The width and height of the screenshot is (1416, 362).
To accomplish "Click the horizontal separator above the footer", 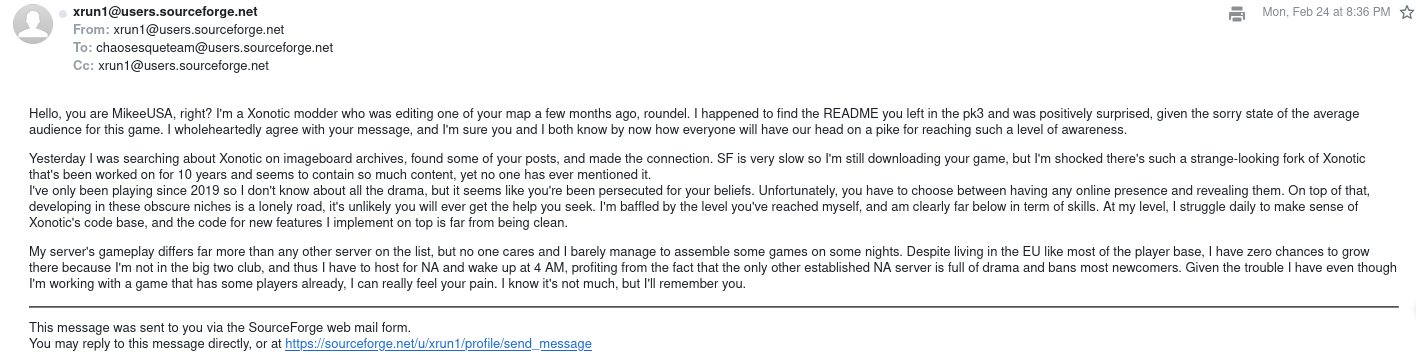I will [x=714, y=307].
